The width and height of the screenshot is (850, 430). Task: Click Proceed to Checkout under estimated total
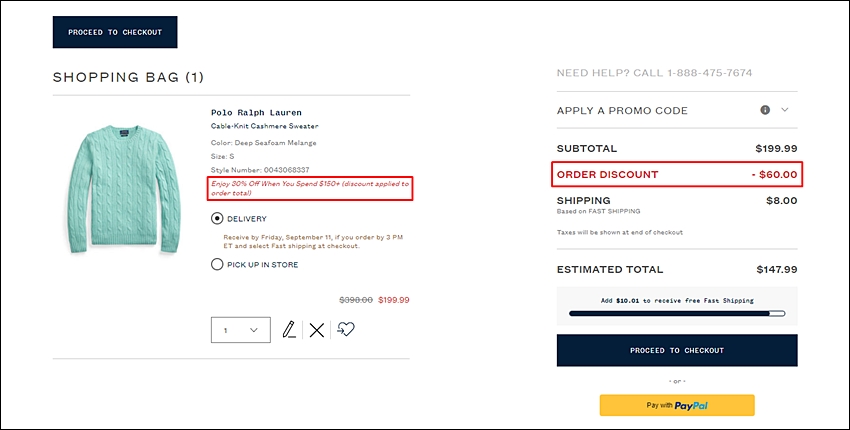click(677, 350)
